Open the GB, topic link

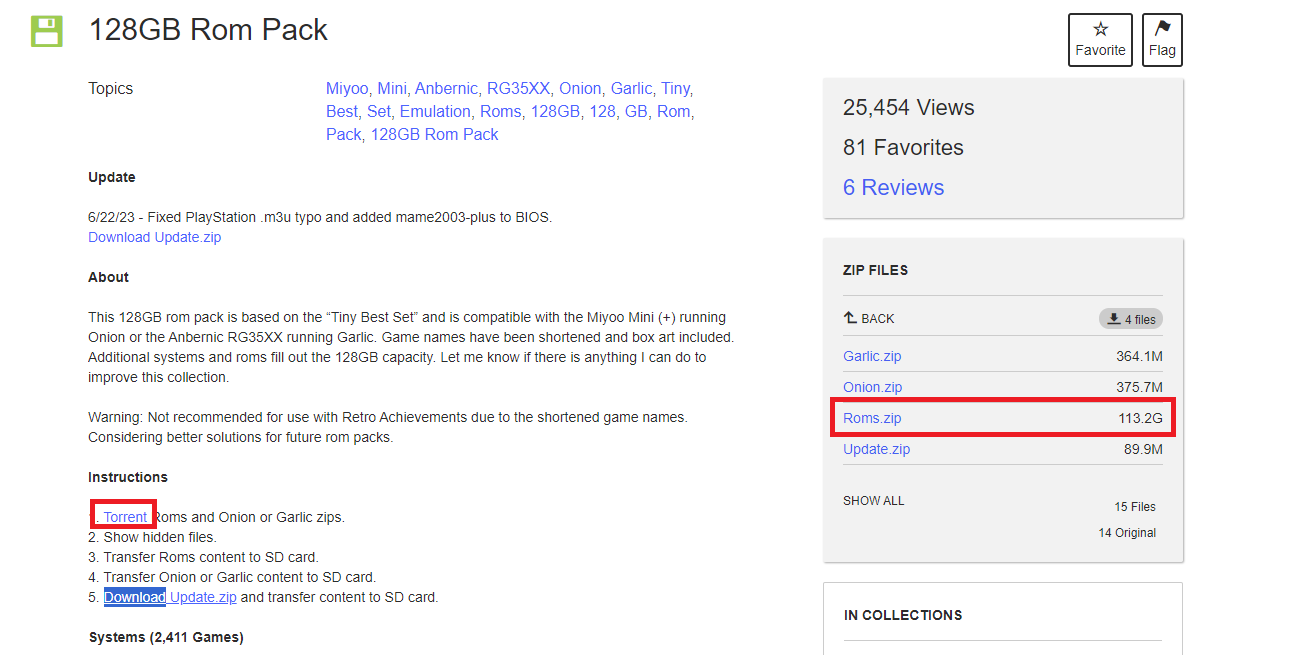coord(638,111)
